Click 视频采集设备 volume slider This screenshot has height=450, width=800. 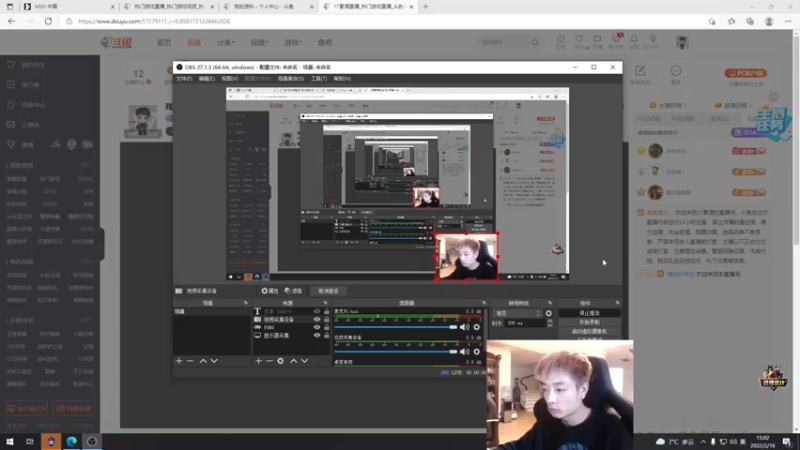(395, 352)
